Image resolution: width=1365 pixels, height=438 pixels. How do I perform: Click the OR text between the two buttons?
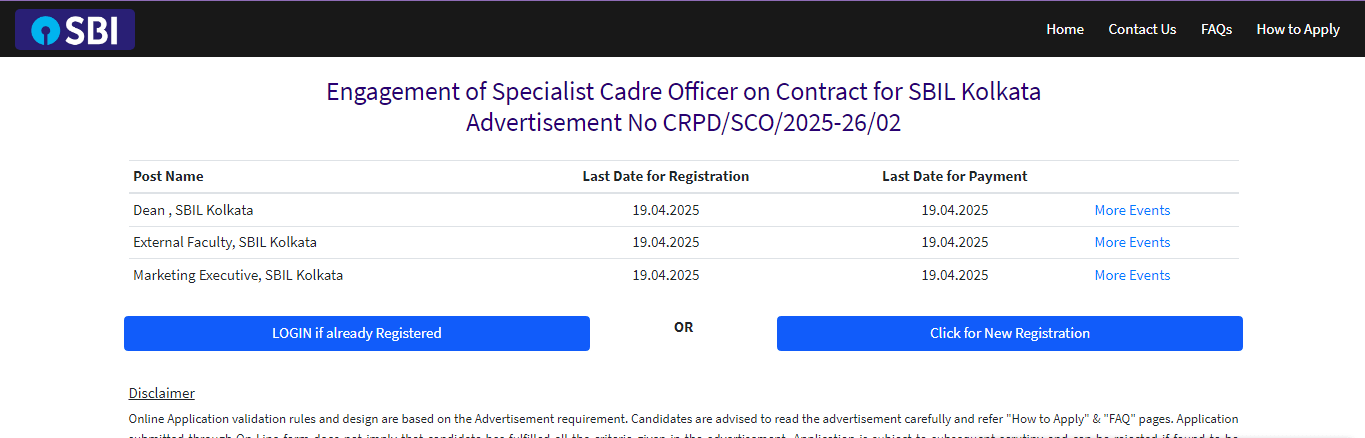[x=684, y=327]
